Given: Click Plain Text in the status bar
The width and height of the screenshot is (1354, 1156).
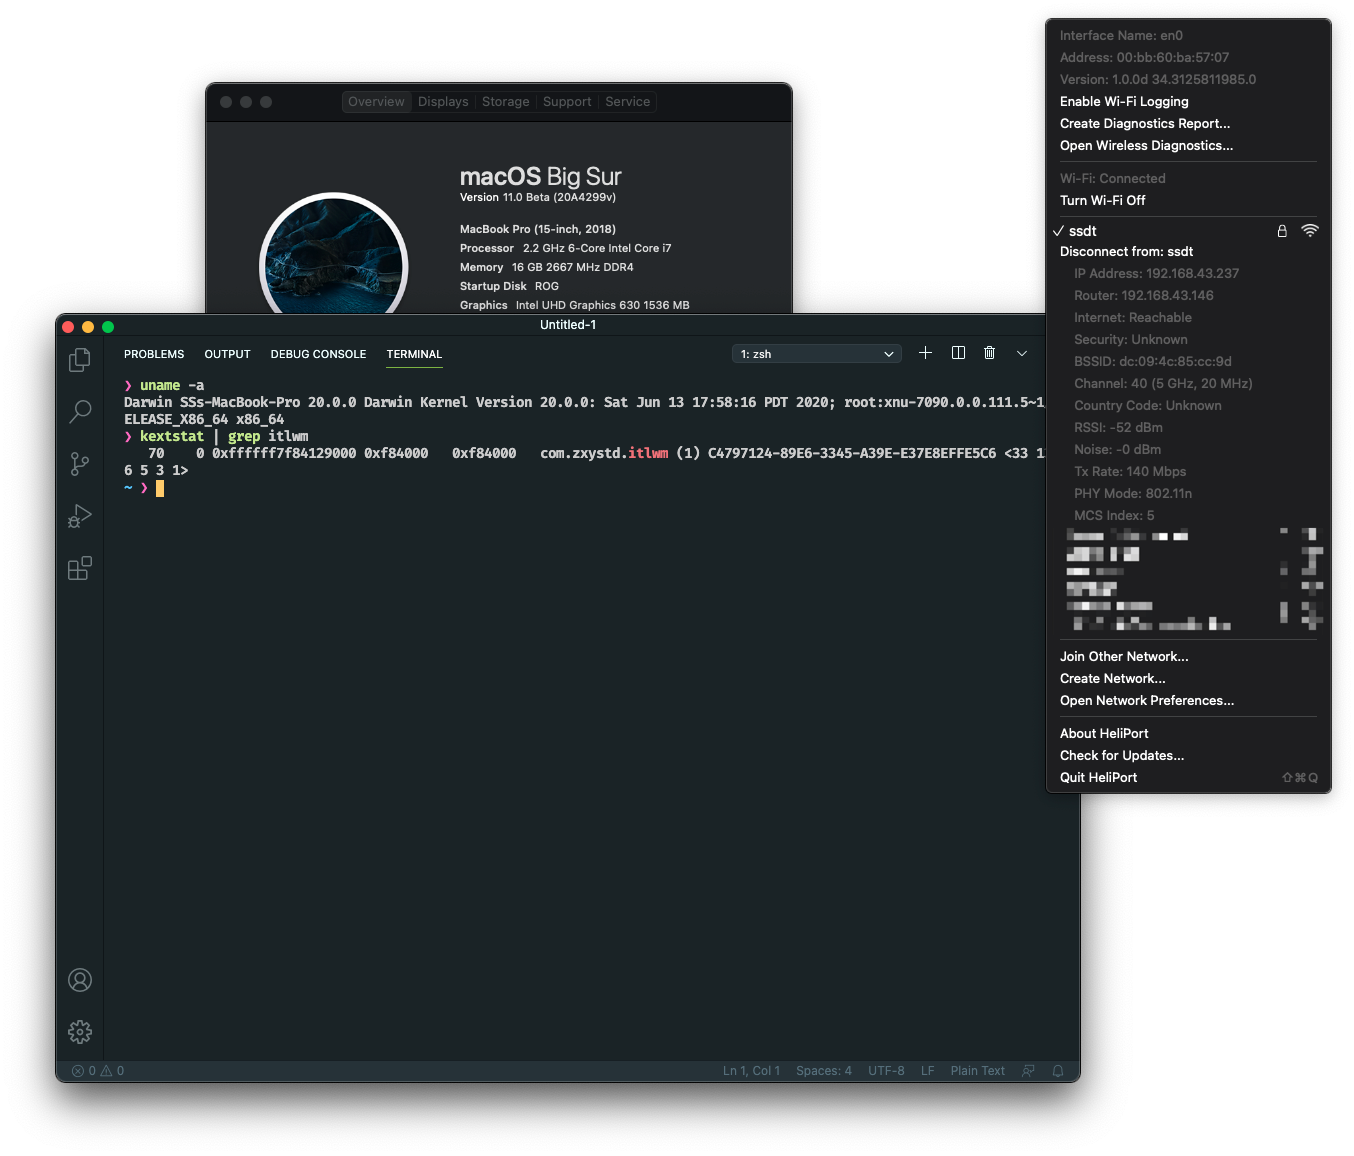Looking at the screenshot, I should (977, 1070).
